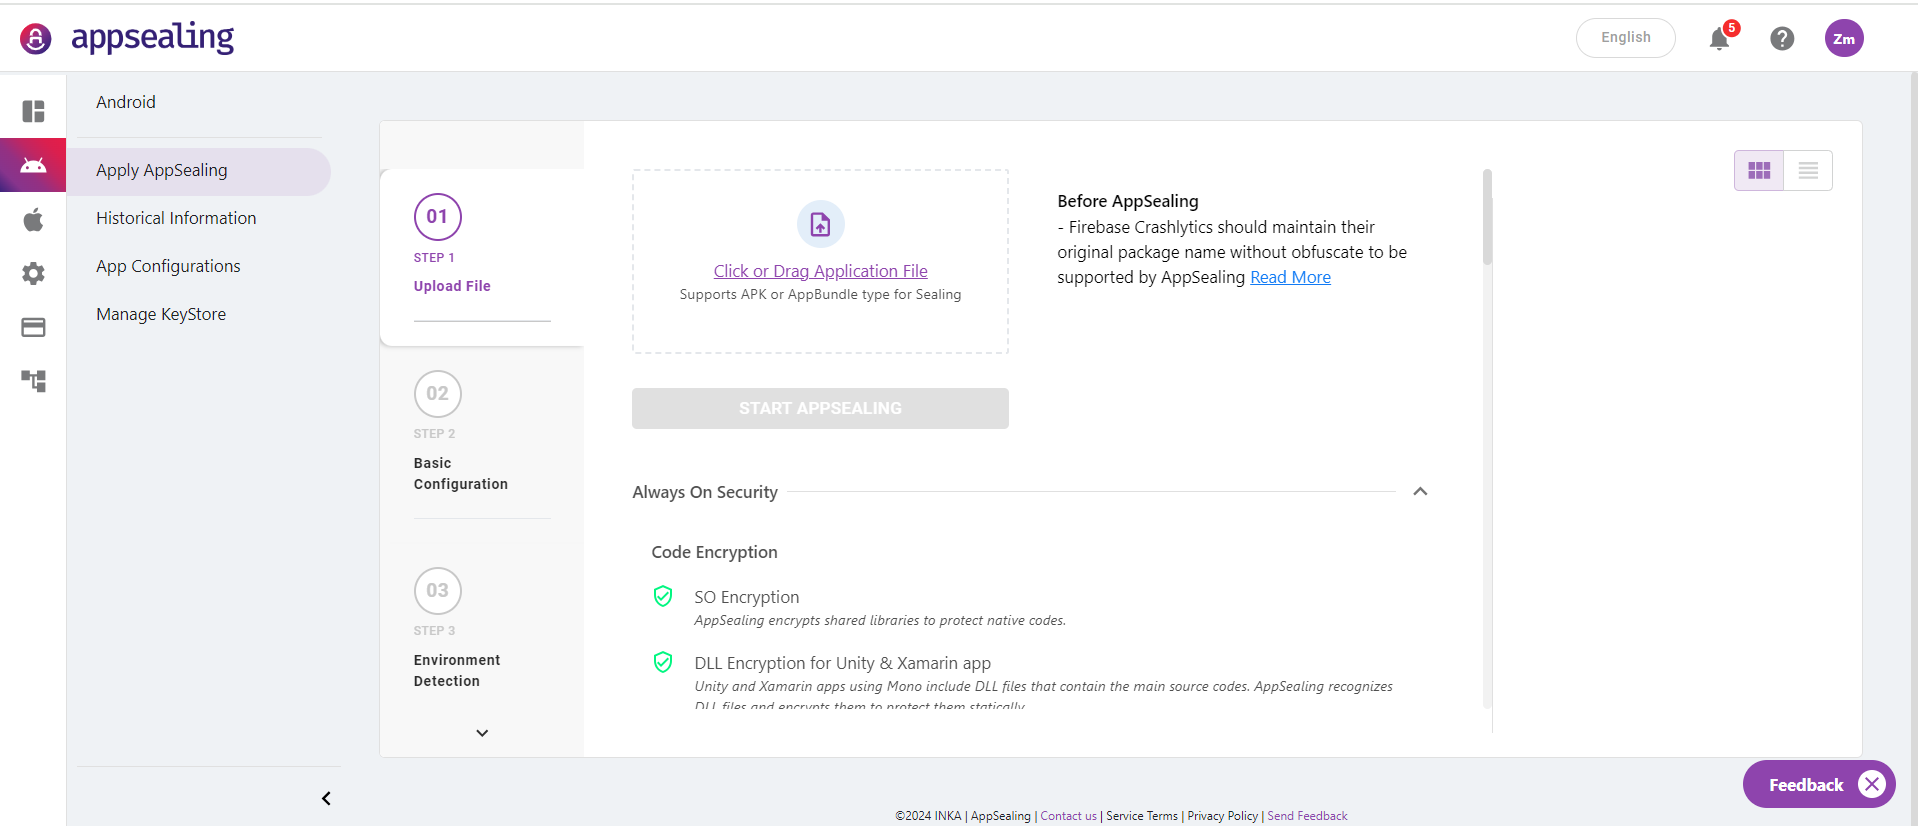Click the START APPSEALING button
This screenshot has height=826, width=1918.
[820, 408]
